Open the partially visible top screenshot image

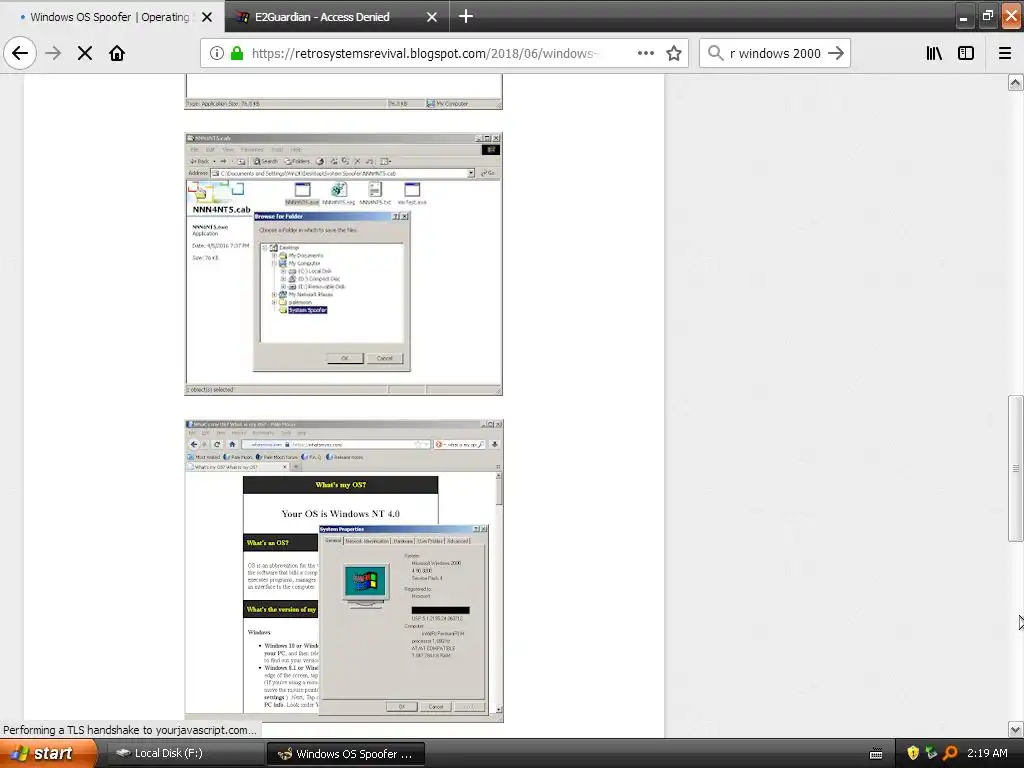click(344, 92)
